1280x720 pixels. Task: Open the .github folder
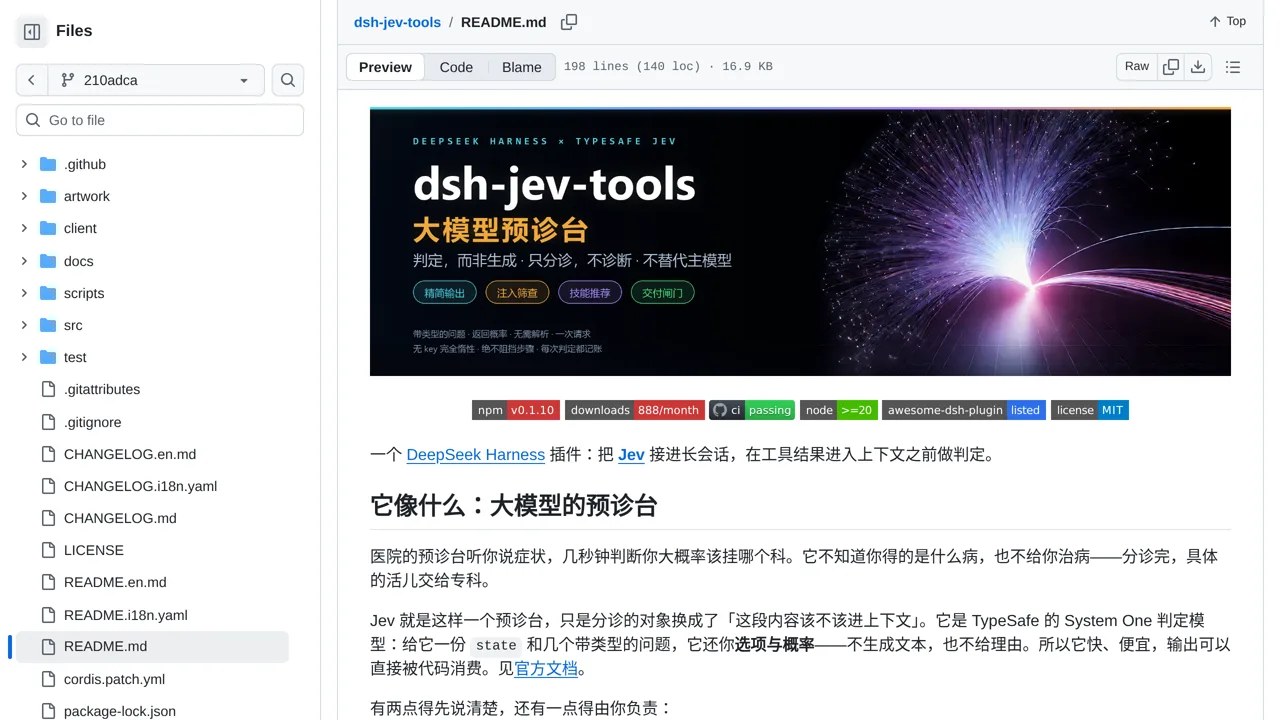point(85,164)
